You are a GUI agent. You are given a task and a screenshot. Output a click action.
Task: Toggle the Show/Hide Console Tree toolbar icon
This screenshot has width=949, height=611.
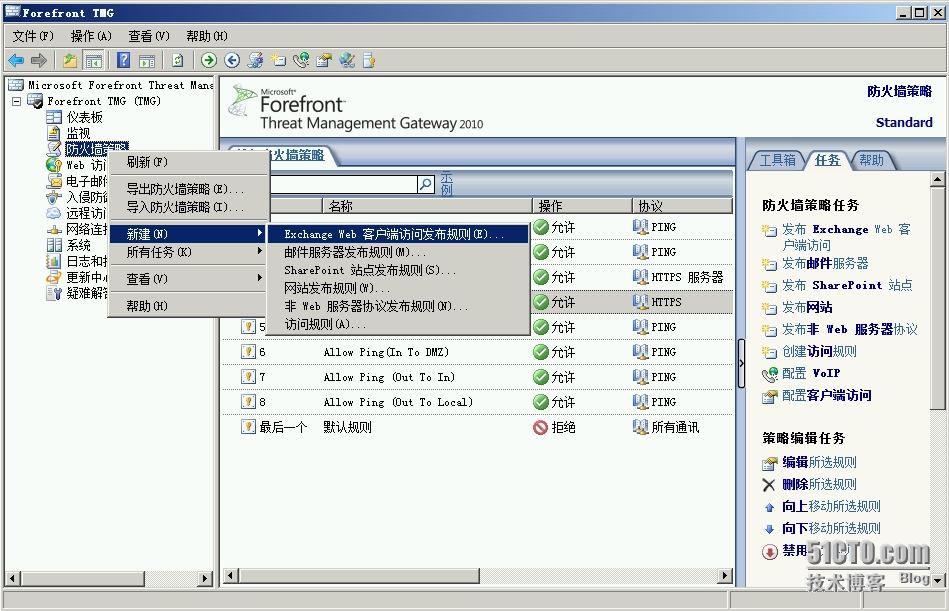[x=93, y=60]
